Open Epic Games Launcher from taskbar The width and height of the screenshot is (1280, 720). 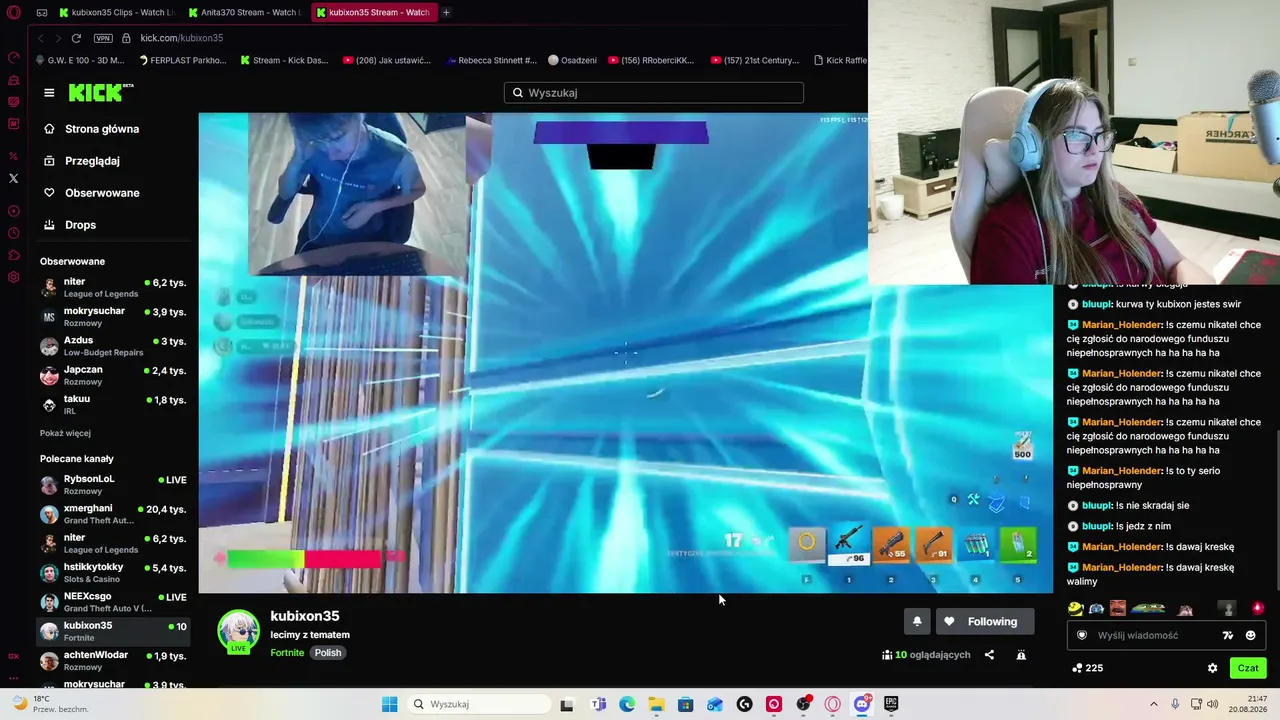pyautogui.click(x=890, y=704)
